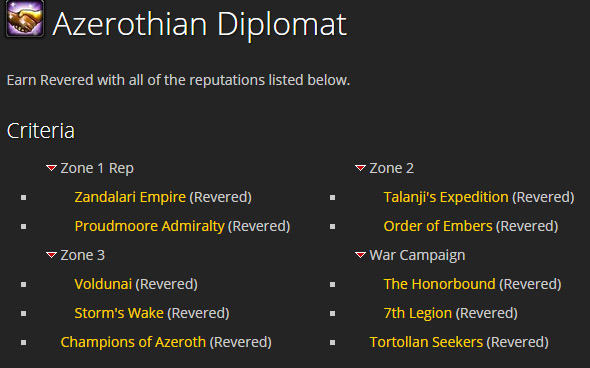Collapse the Zone 1 Rep section

point(51,168)
